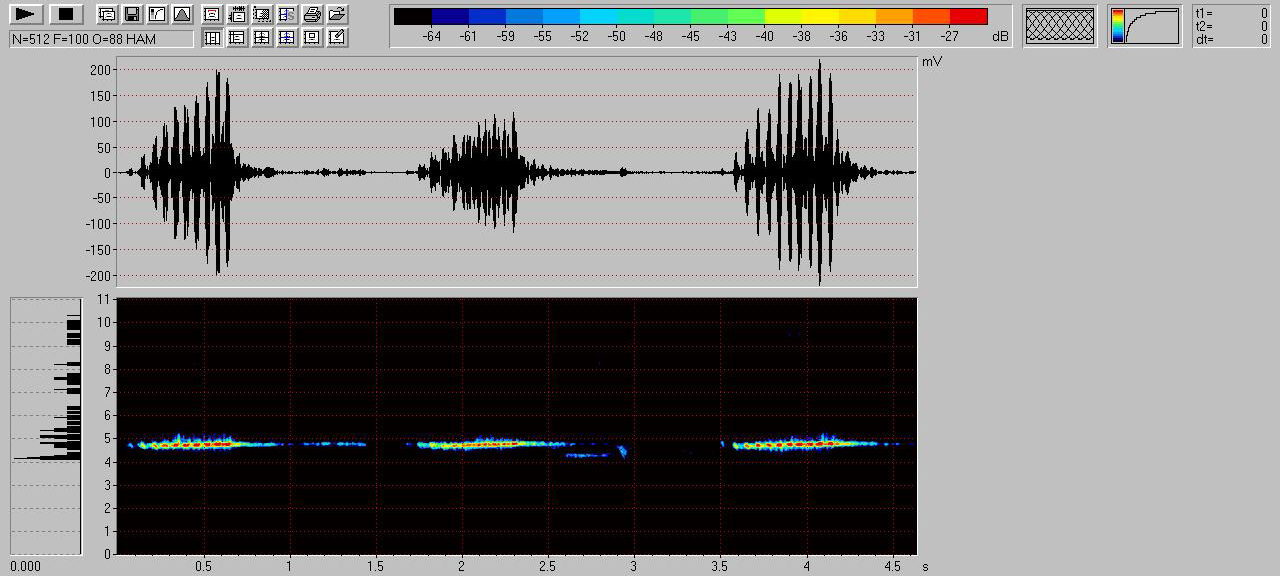Click the N=512 F=100 O=88 HAM parameters field
Image resolution: width=1280 pixels, height=576 pixels.
101,38
